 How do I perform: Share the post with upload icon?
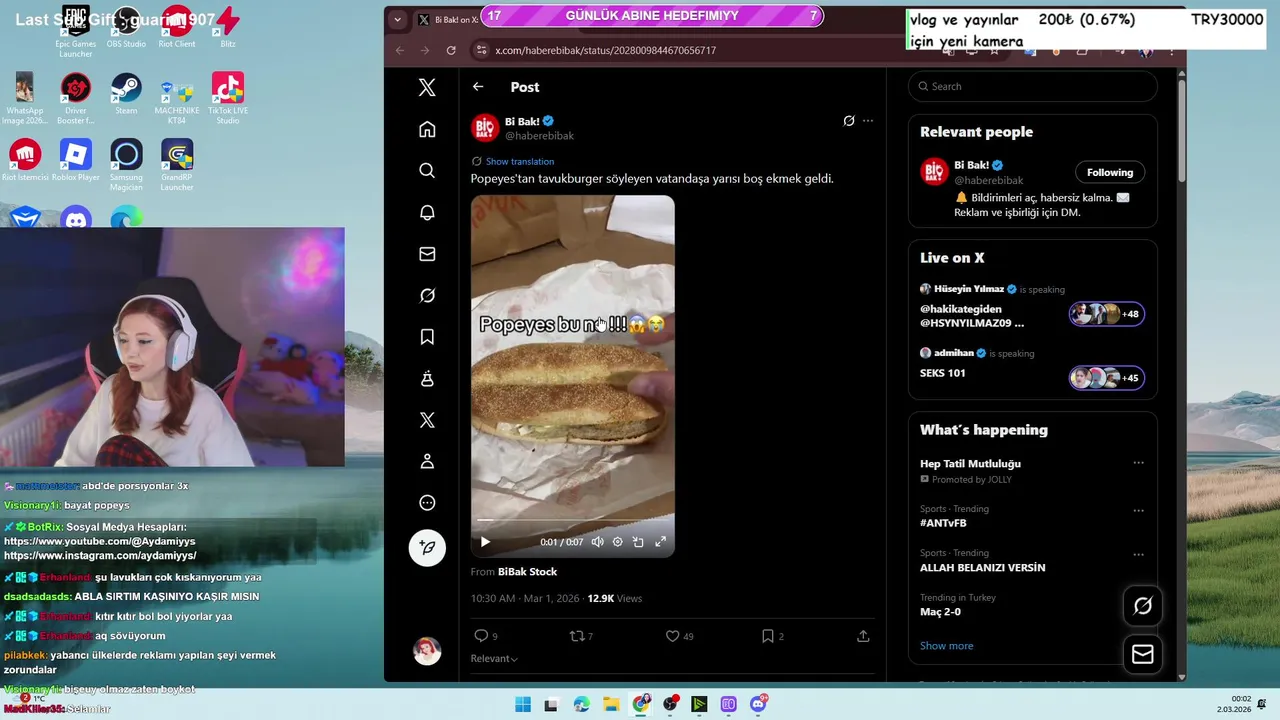pos(863,636)
